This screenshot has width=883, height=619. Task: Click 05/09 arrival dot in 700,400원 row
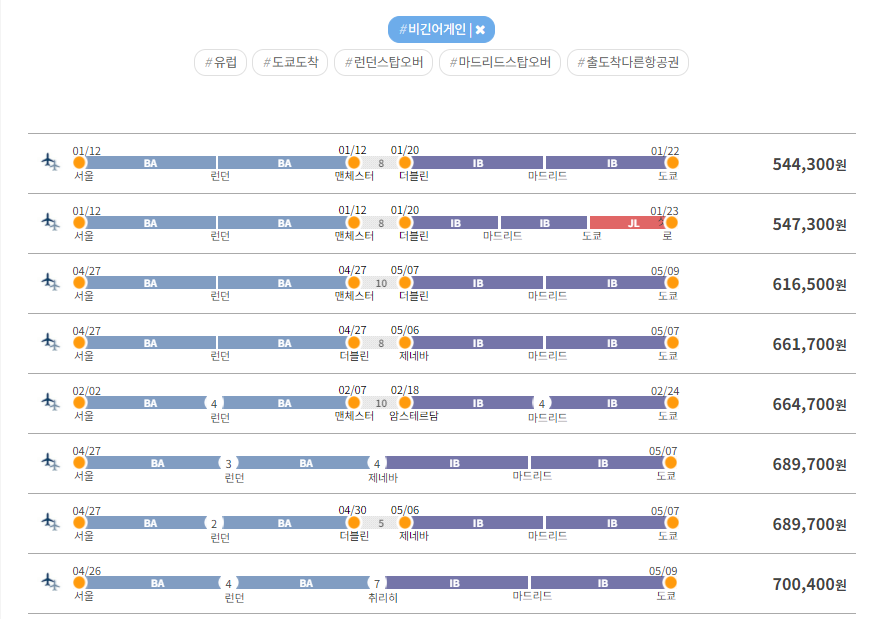click(x=670, y=583)
